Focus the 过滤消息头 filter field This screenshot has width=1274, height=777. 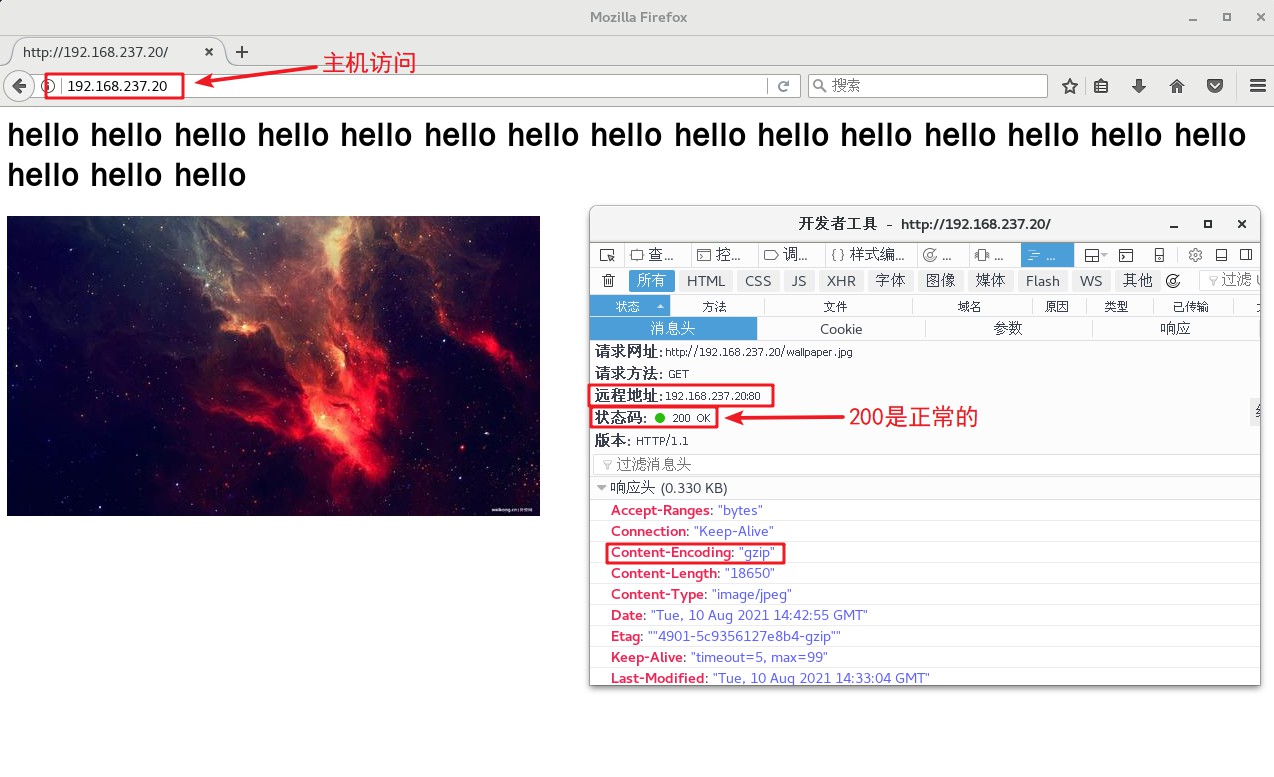point(926,465)
